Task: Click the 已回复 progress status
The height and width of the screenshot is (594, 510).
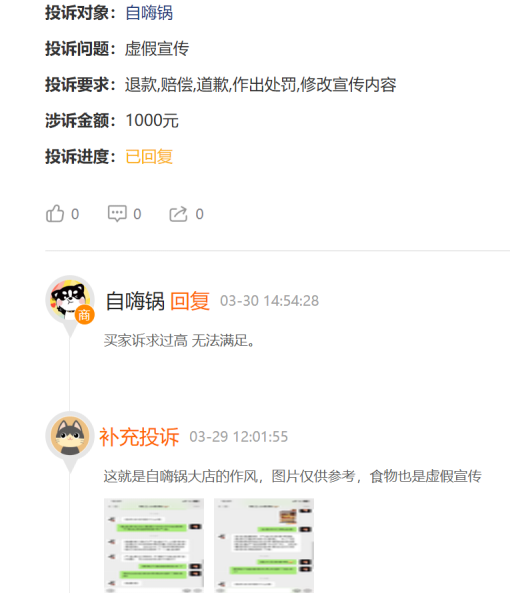Action: point(149,156)
